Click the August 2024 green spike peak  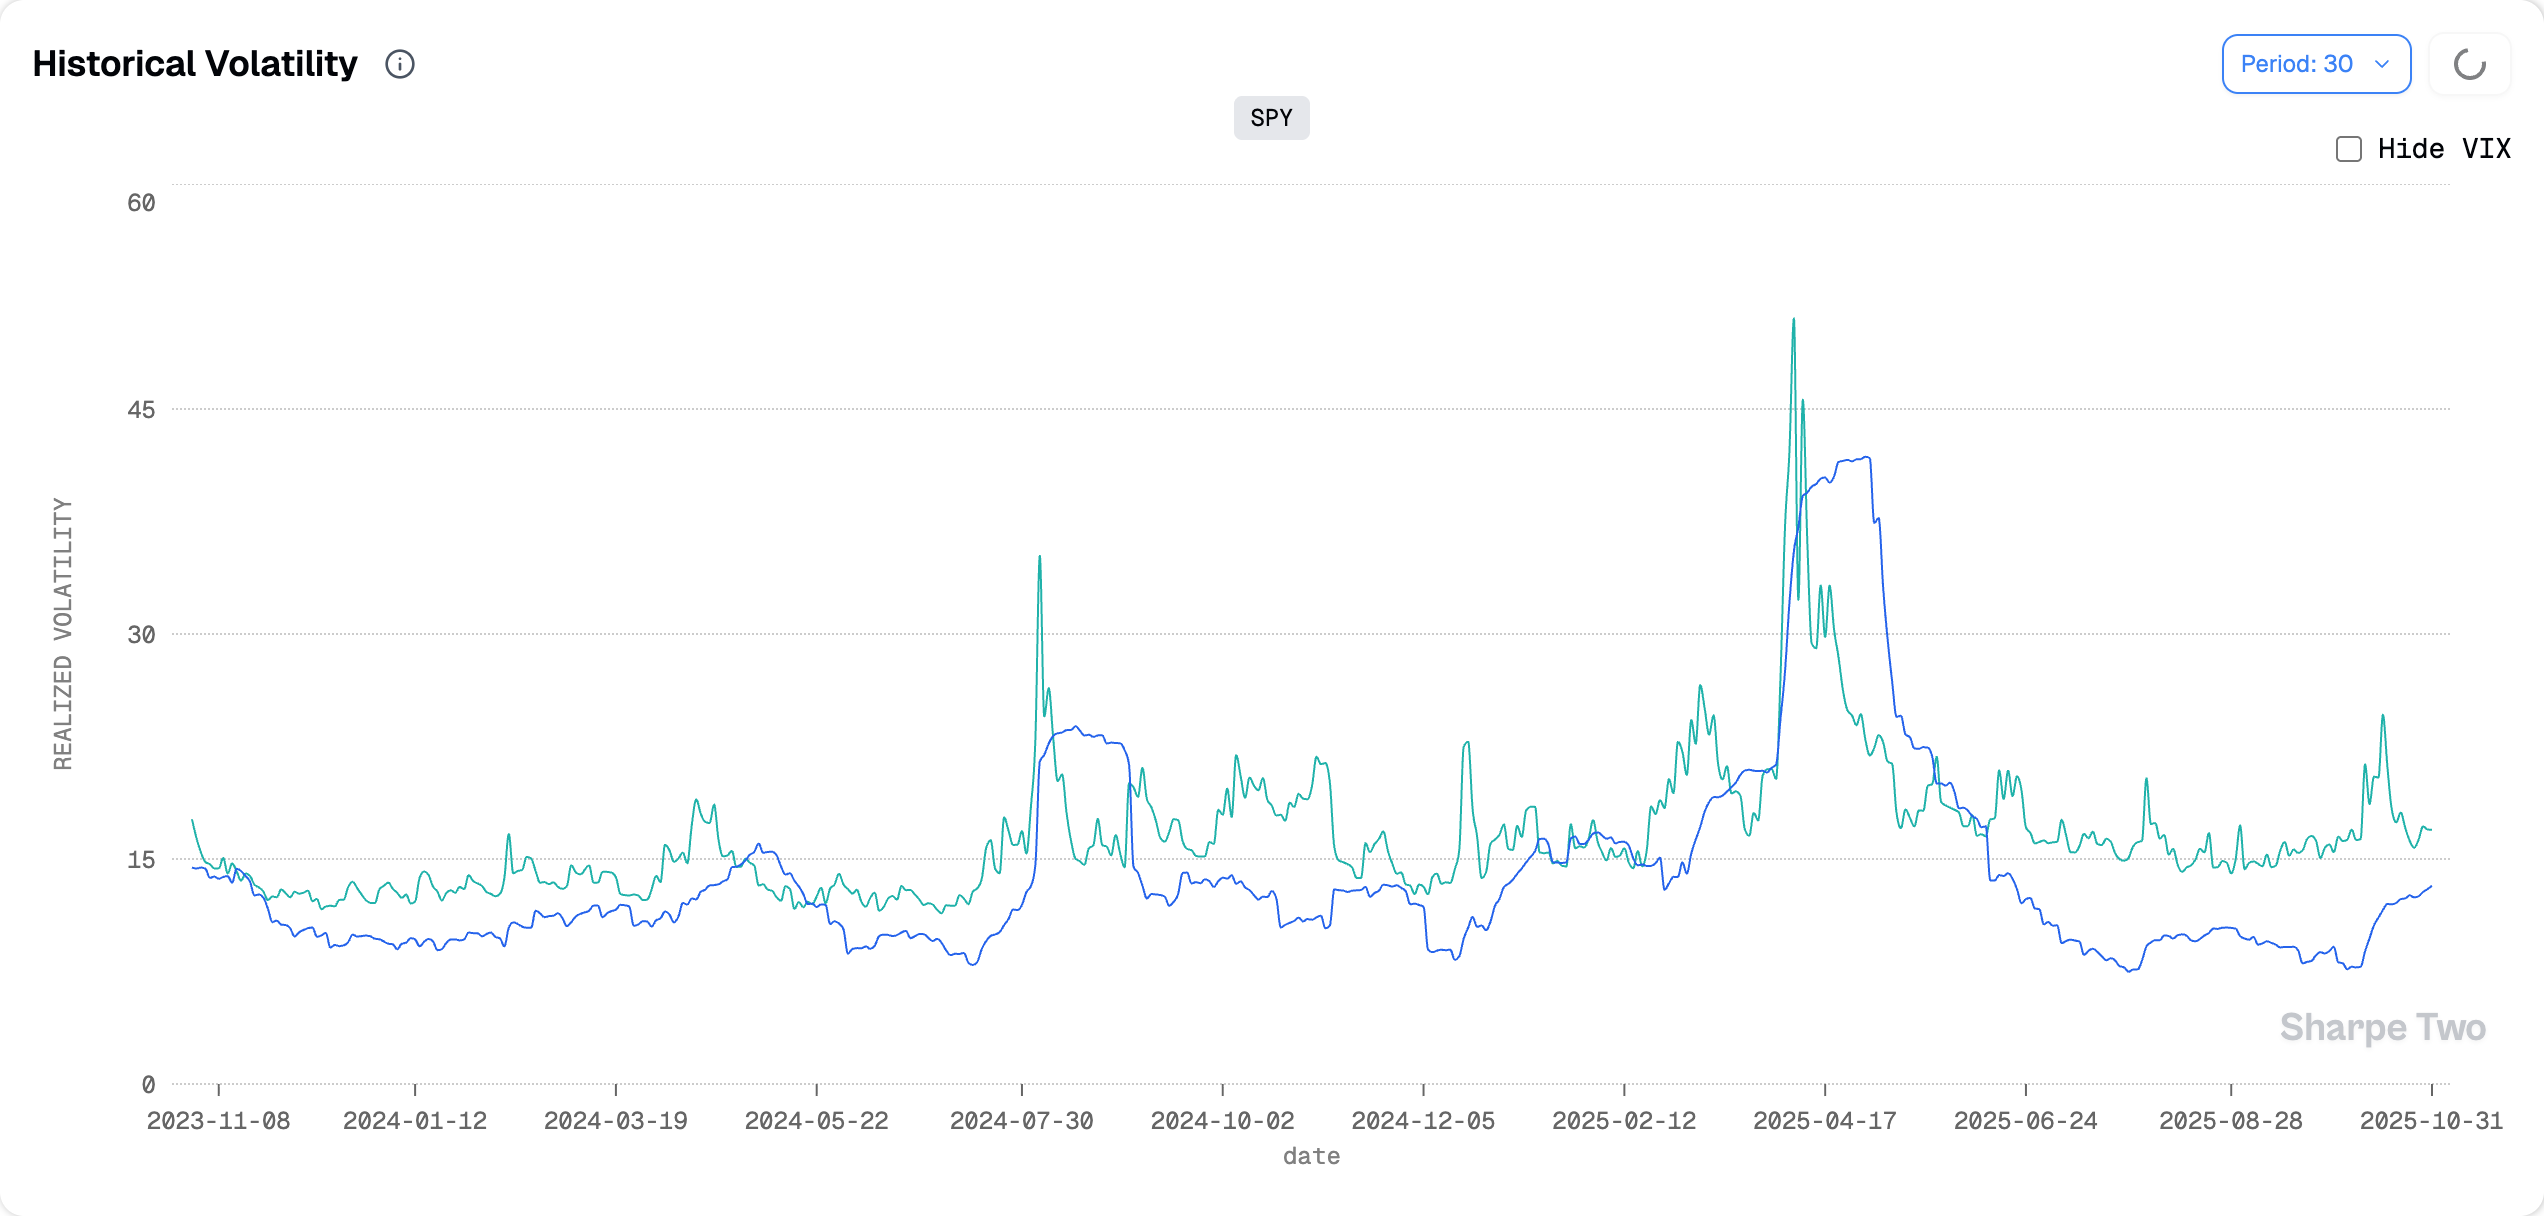pos(1039,558)
